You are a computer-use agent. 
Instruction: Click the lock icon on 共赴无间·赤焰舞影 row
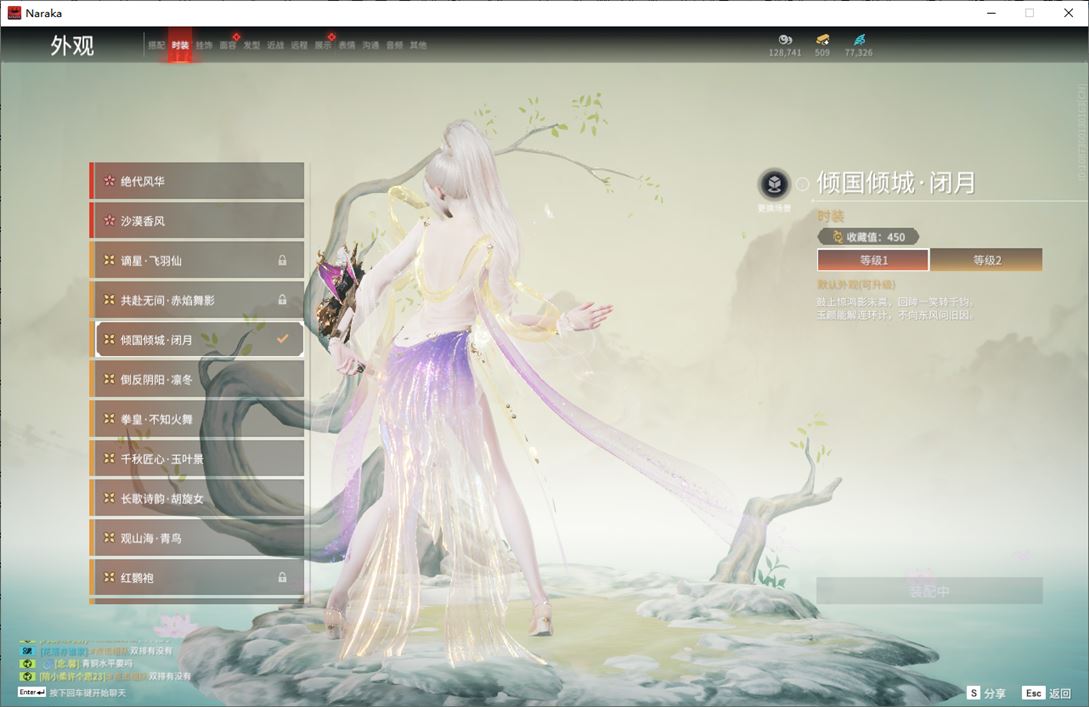(x=282, y=300)
